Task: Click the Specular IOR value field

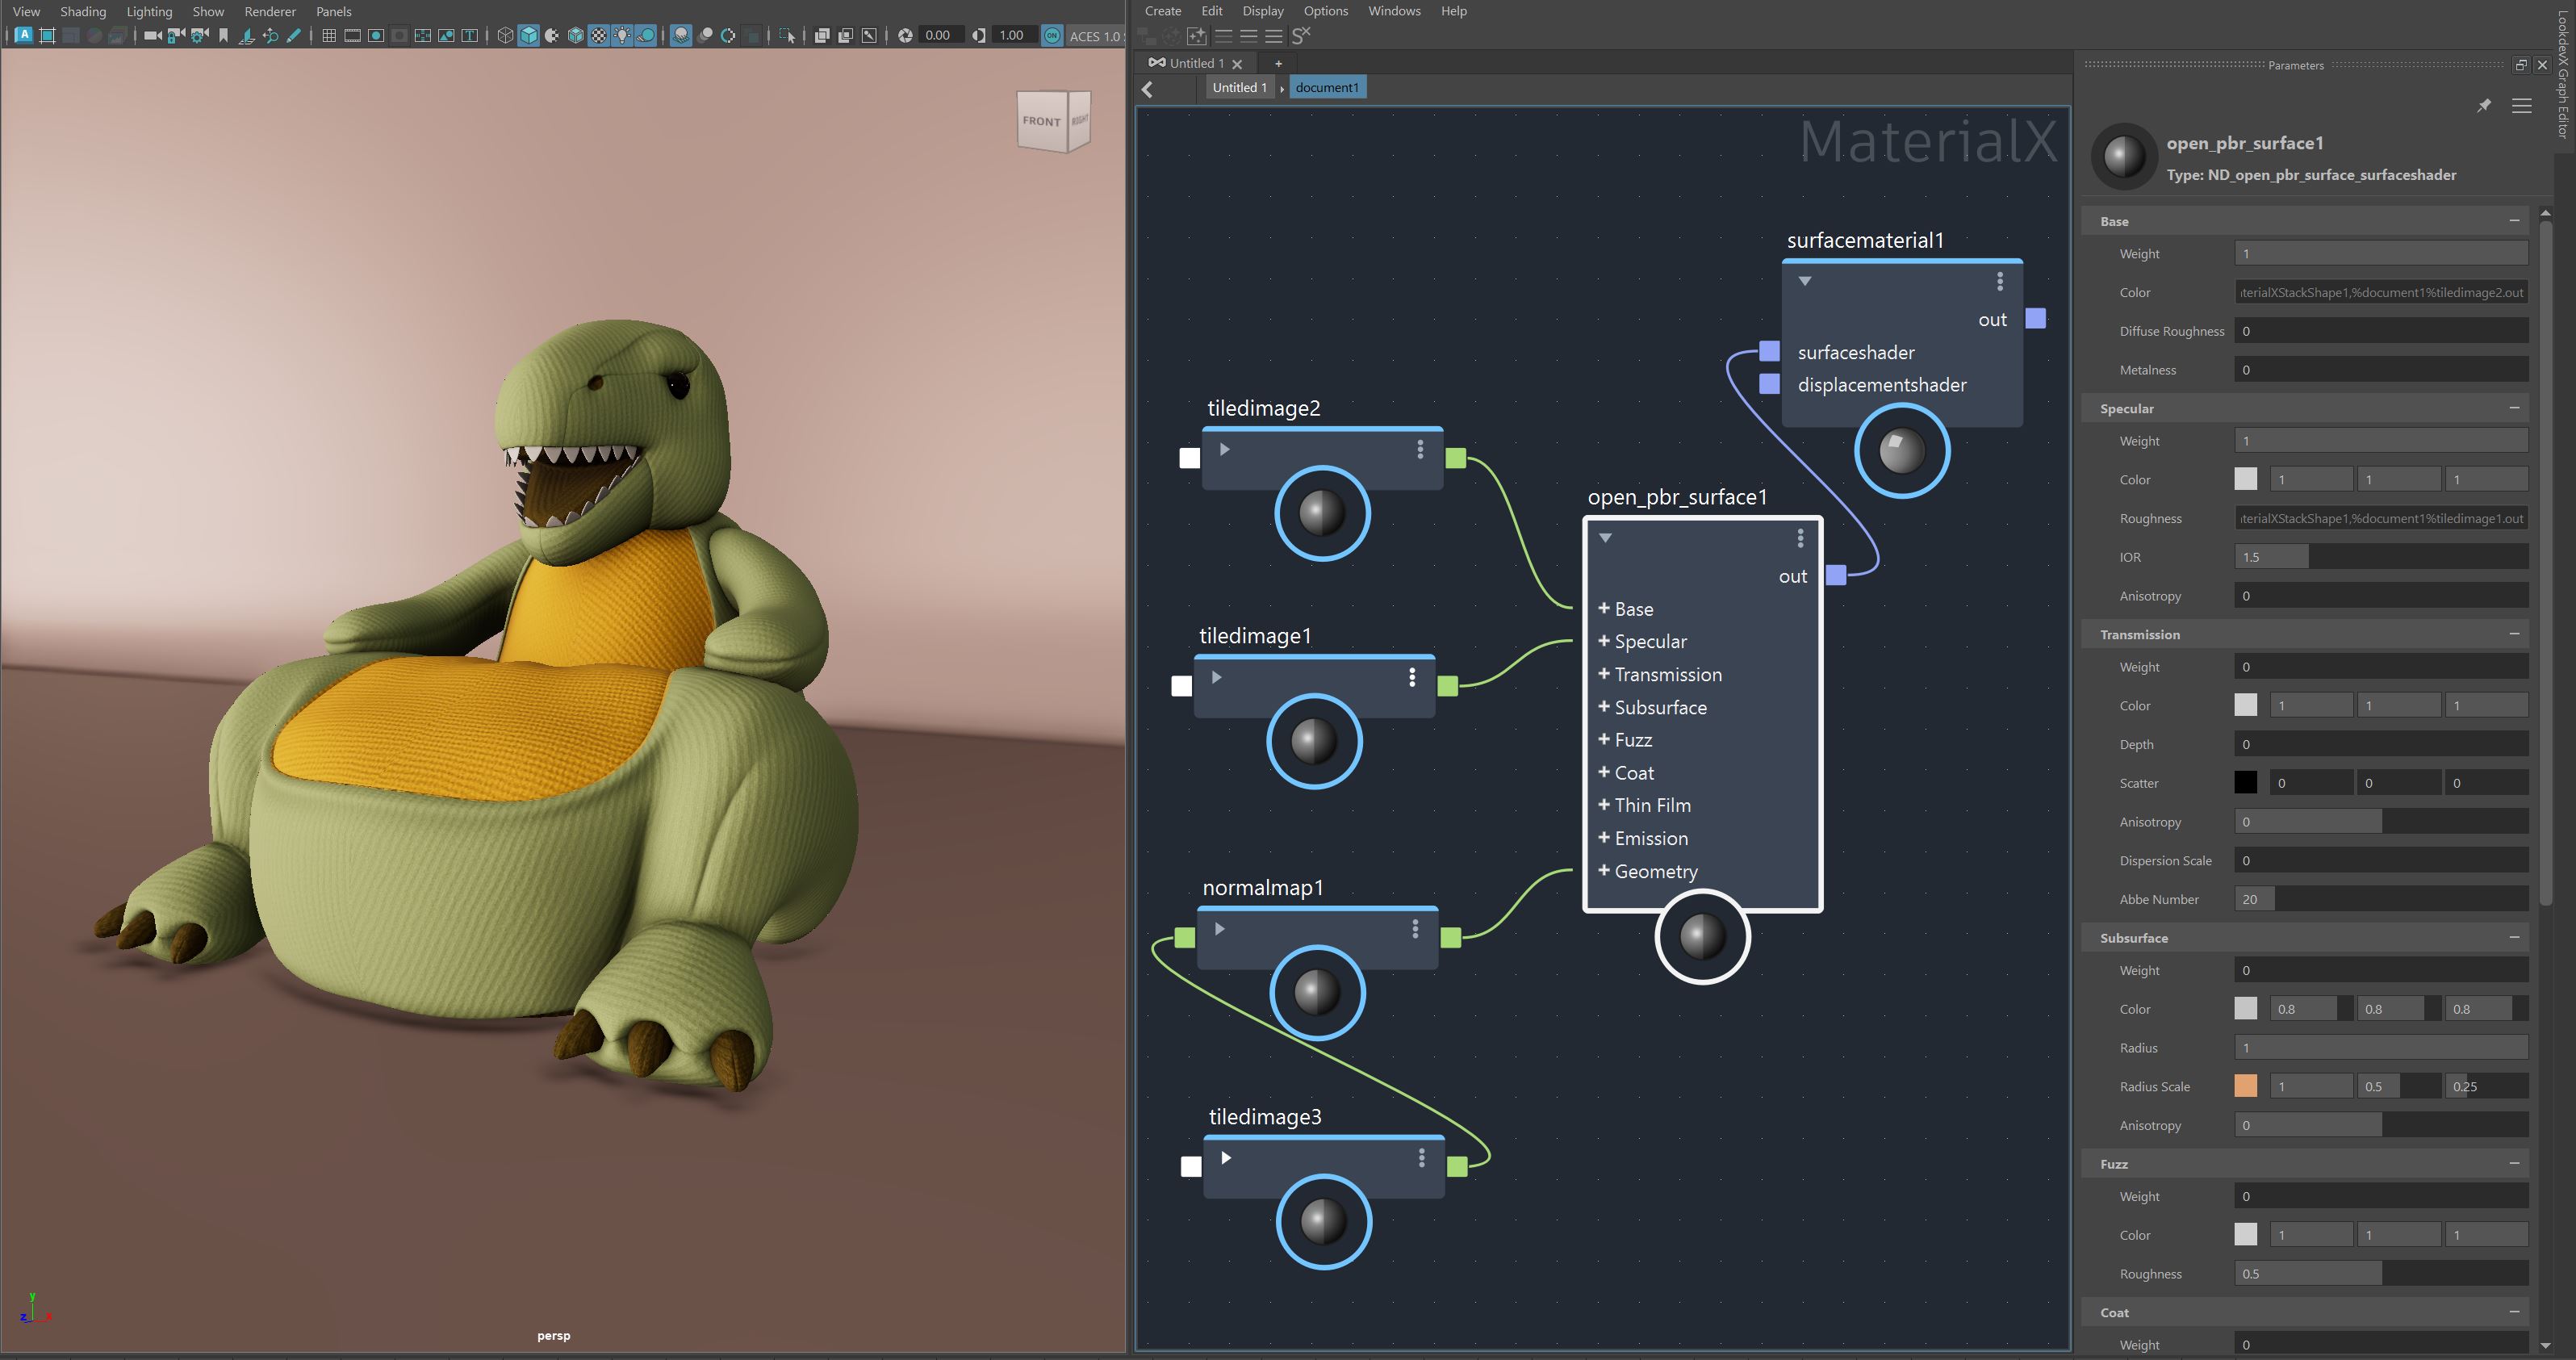Action: [2380, 557]
